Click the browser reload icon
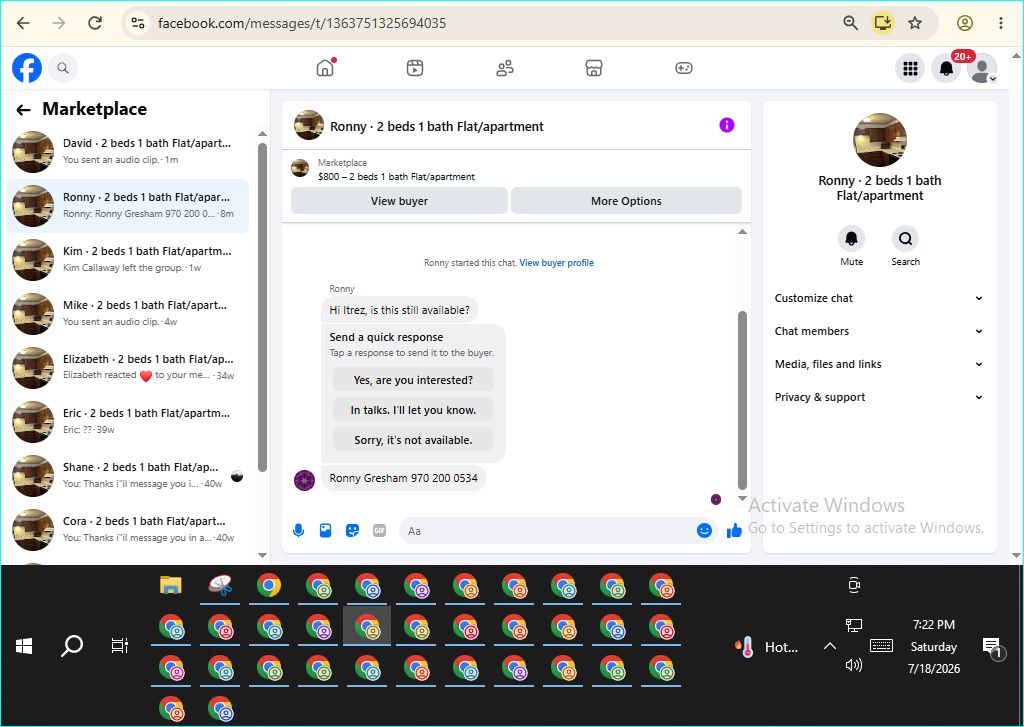1024x727 pixels. click(x=95, y=24)
